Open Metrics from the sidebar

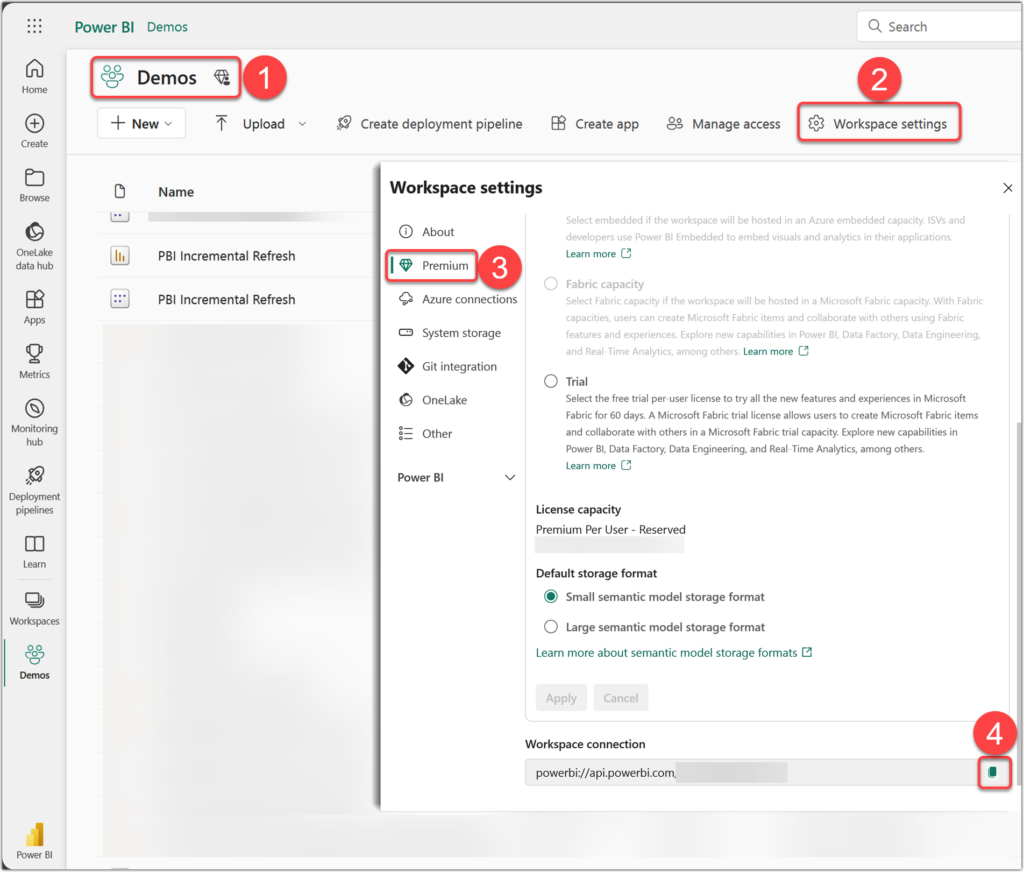pos(35,361)
